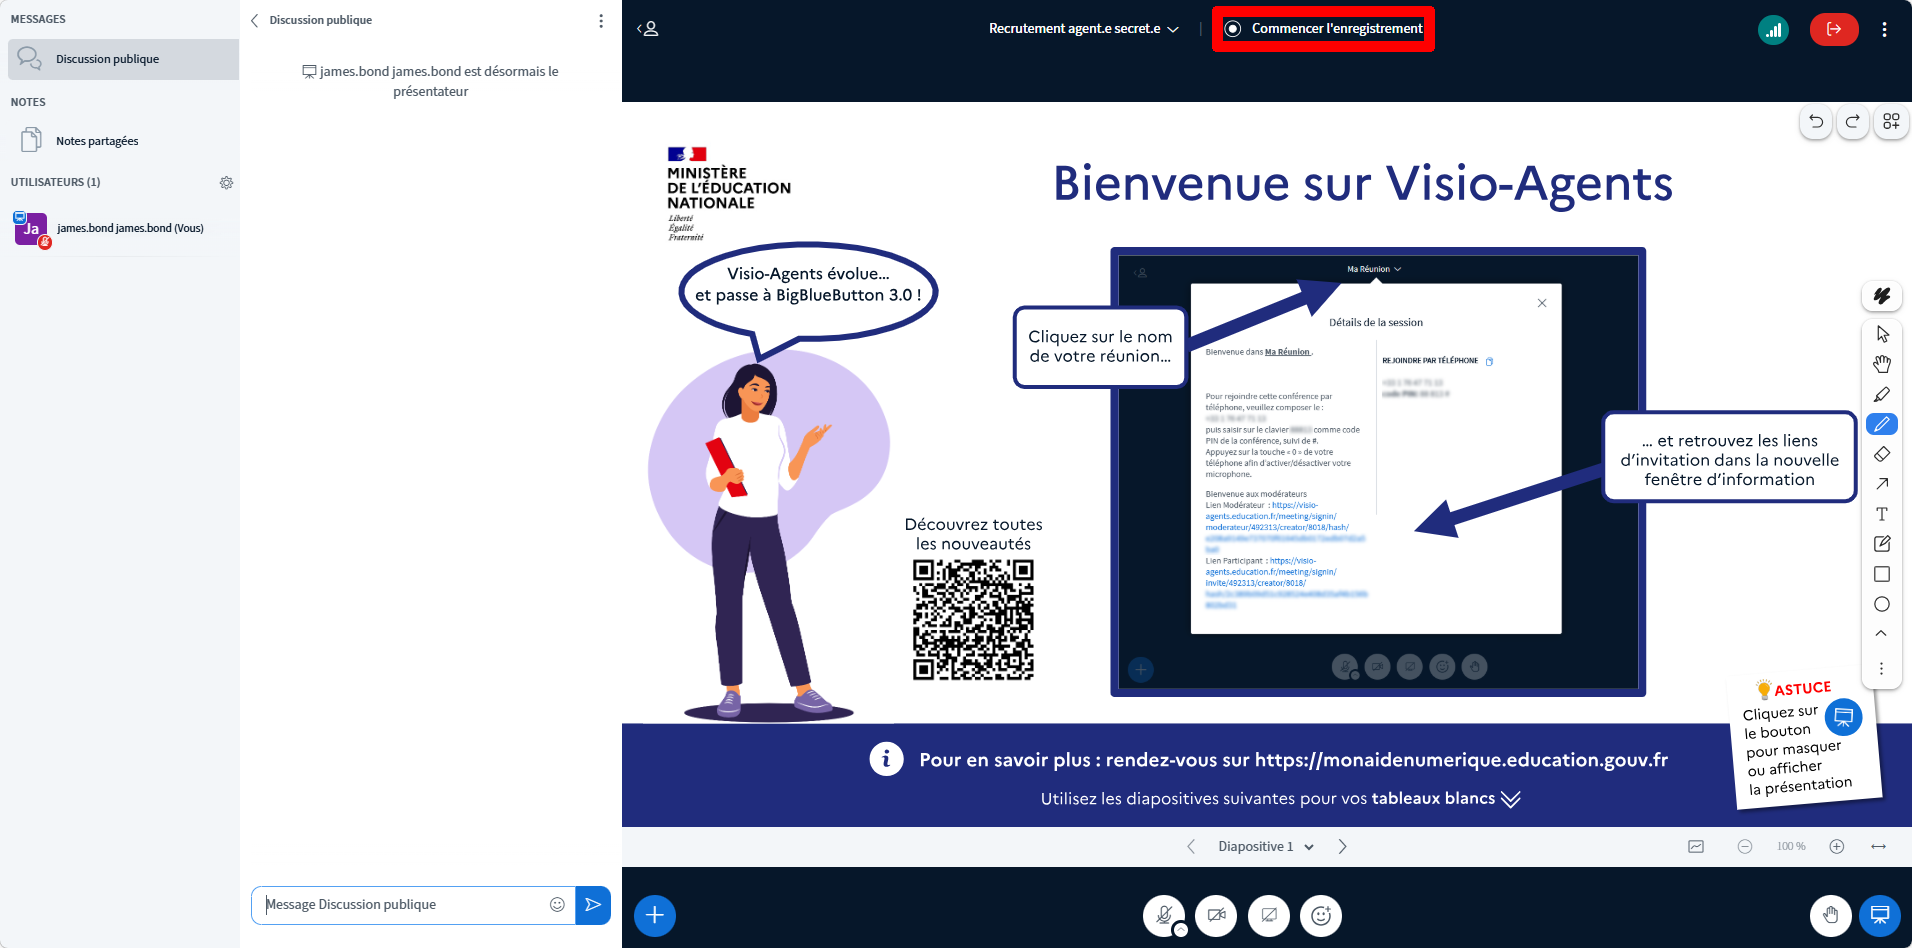Image resolution: width=1912 pixels, height=948 pixels.
Task: Select the rectangle shape tool
Action: 1881,574
